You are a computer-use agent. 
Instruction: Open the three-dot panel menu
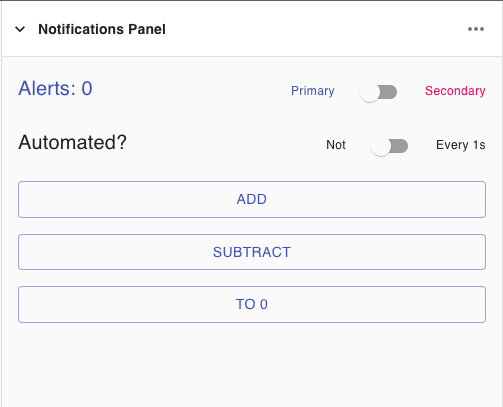476,29
